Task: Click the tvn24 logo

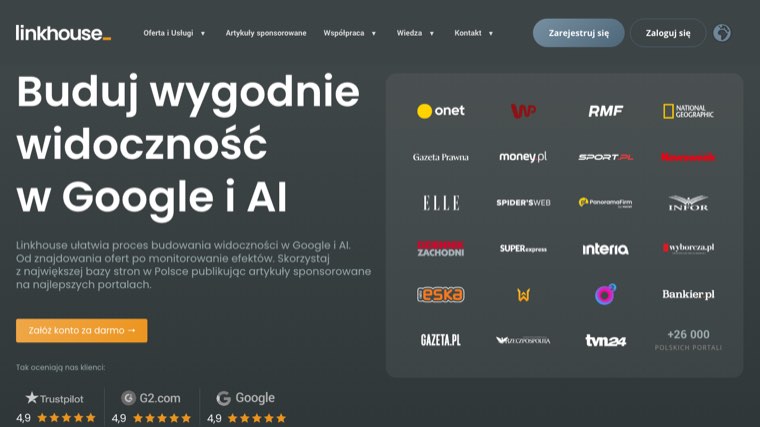Action: [x=605, y=340]
